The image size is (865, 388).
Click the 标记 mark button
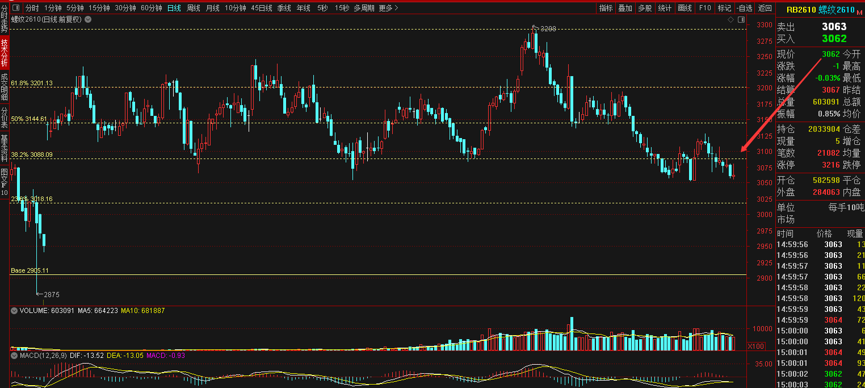pyautogui.click(x=724, y=8)
